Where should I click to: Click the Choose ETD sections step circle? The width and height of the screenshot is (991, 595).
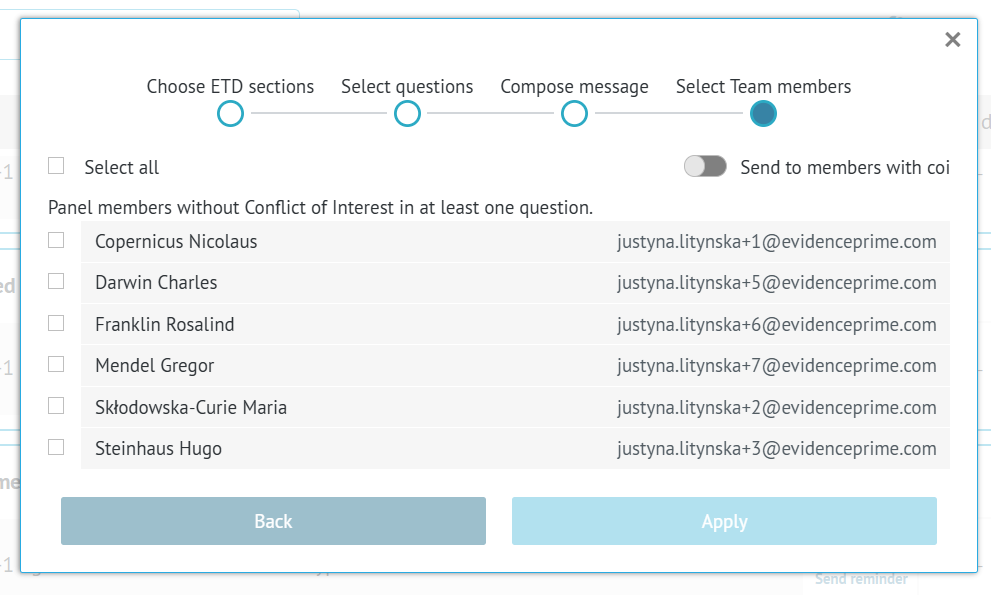point(230,114)
